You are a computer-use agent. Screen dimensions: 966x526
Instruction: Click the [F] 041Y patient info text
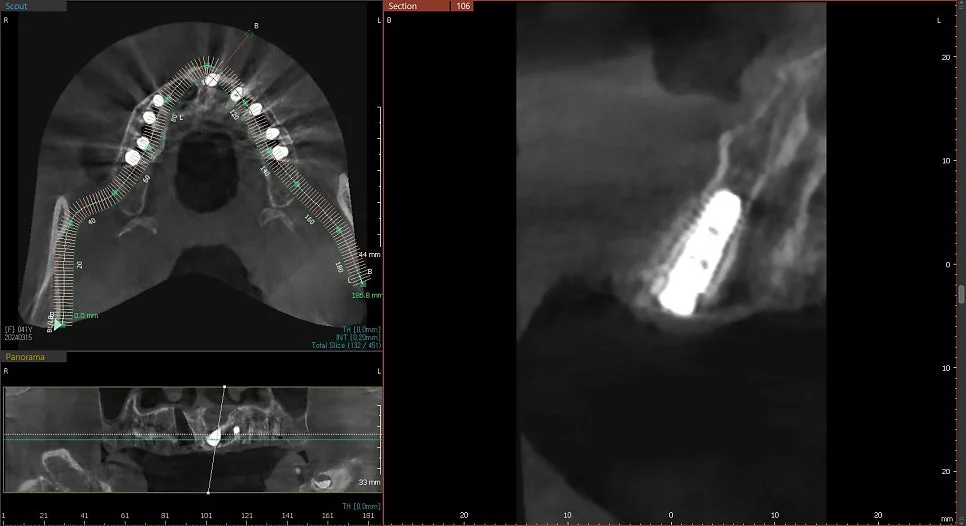pos(18,330)
